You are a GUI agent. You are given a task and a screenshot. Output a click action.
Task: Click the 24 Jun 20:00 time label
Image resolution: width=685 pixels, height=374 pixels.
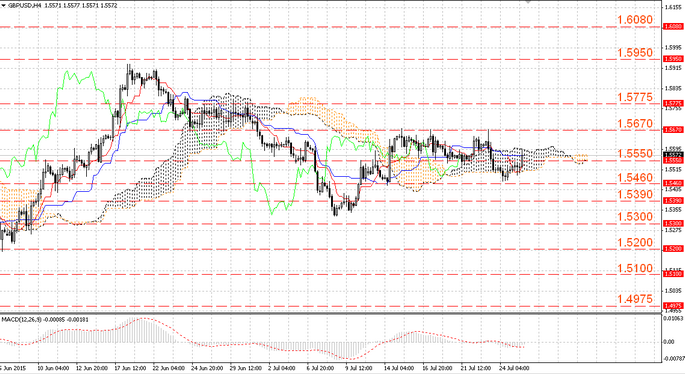tap(207, 368)
